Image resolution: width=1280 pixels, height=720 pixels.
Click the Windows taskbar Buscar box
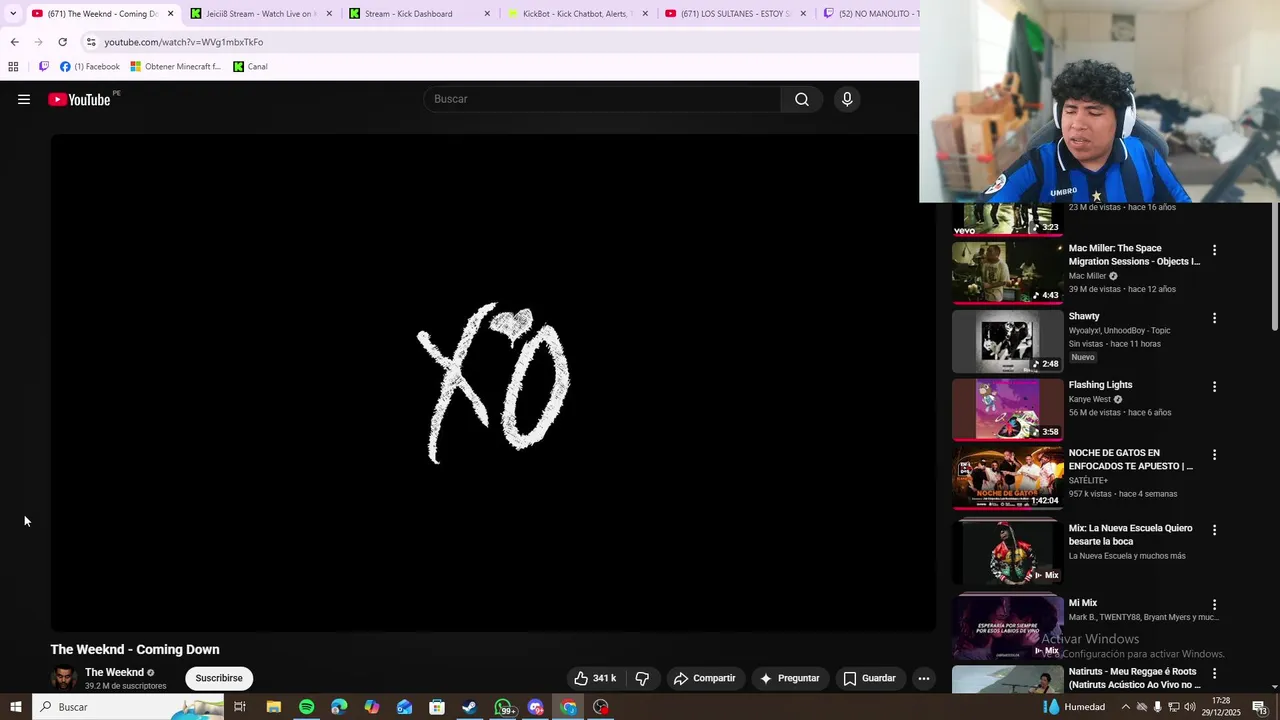127,707
